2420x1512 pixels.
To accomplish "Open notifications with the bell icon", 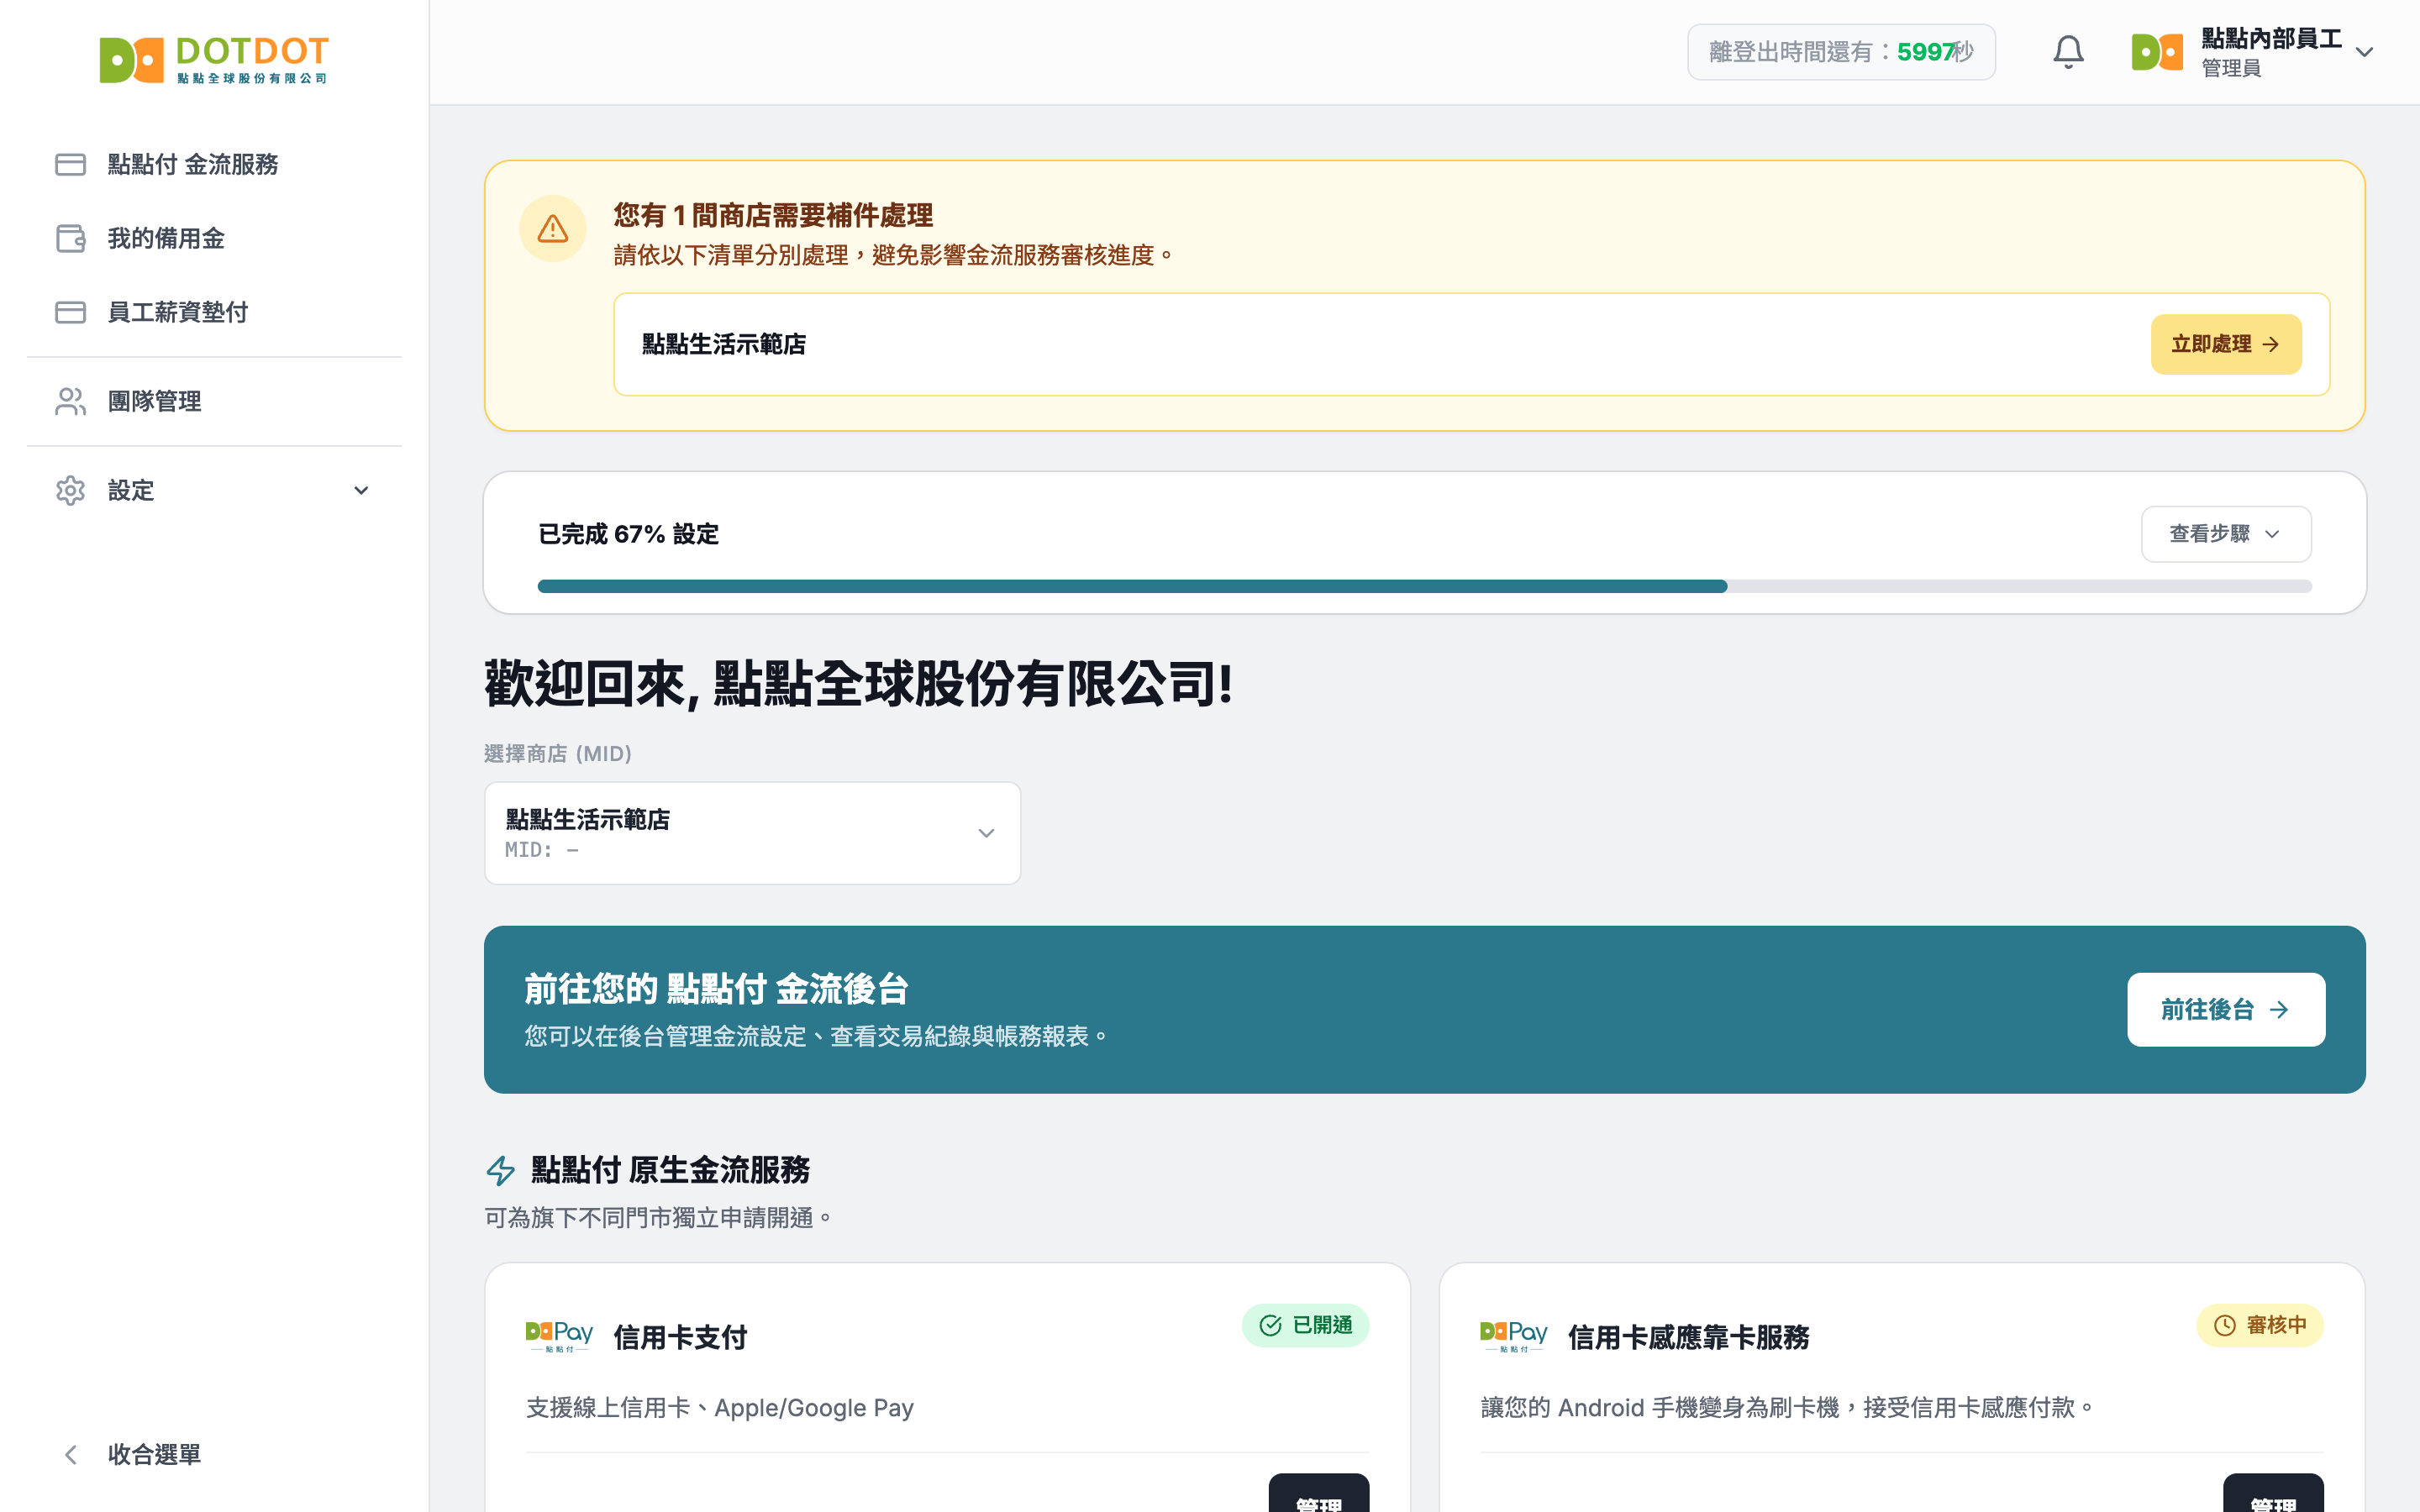I will (x=2068, y=52).
